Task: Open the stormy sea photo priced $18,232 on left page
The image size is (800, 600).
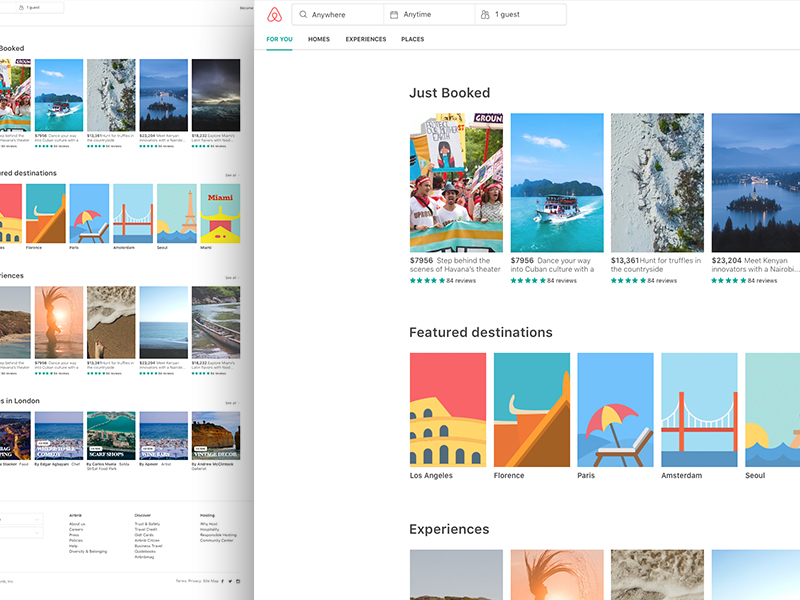Action: coord(216,95)
